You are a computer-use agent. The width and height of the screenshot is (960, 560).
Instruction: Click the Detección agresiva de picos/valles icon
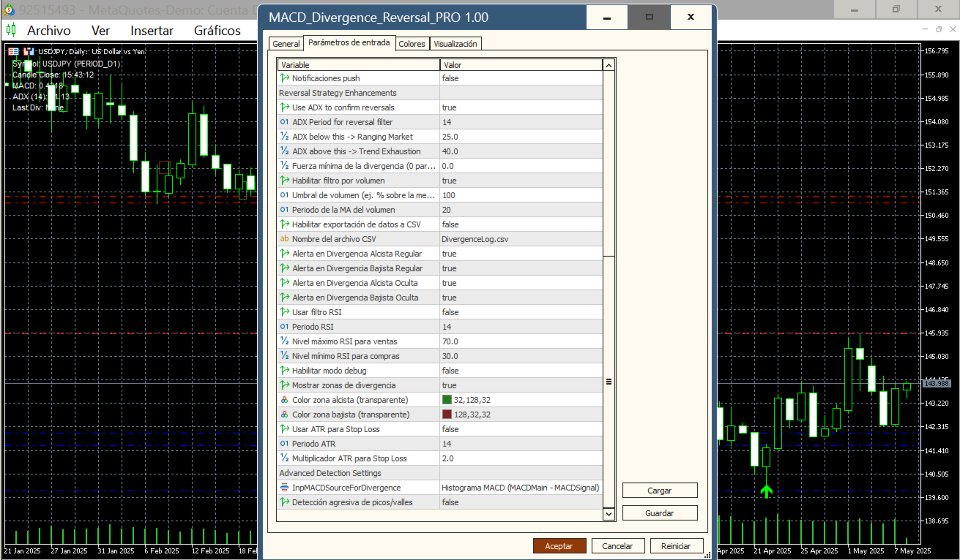pyautogui.click(x=284, y=502)
